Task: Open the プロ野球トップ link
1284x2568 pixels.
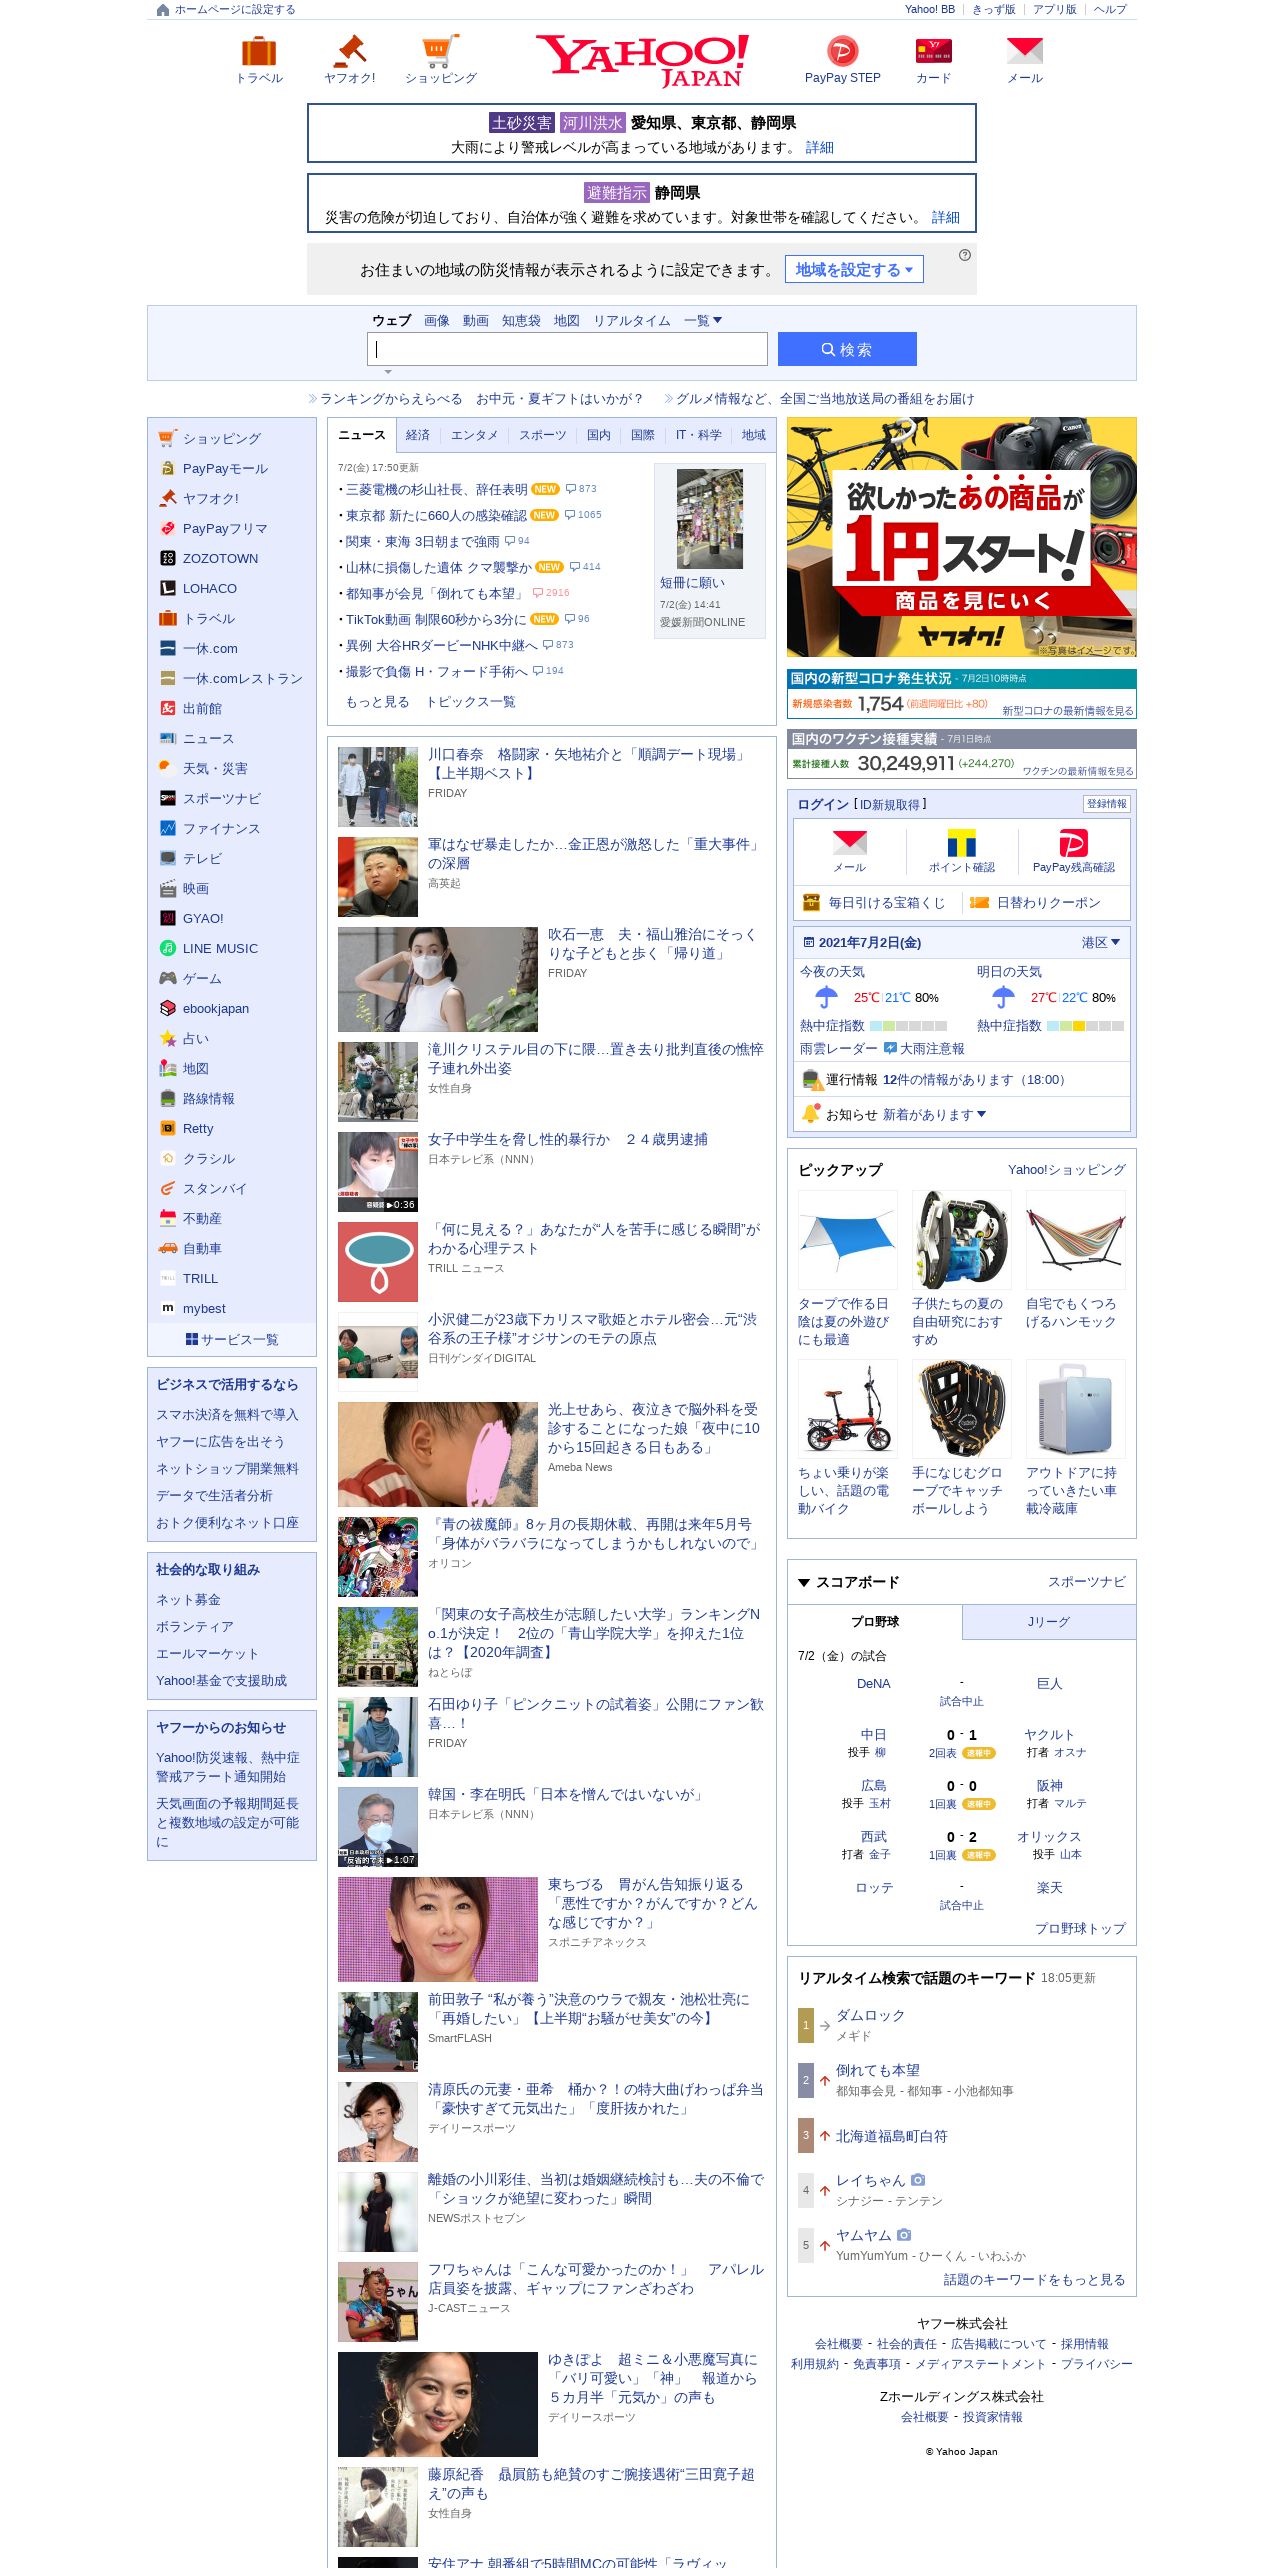Action: [1080, 1928]
